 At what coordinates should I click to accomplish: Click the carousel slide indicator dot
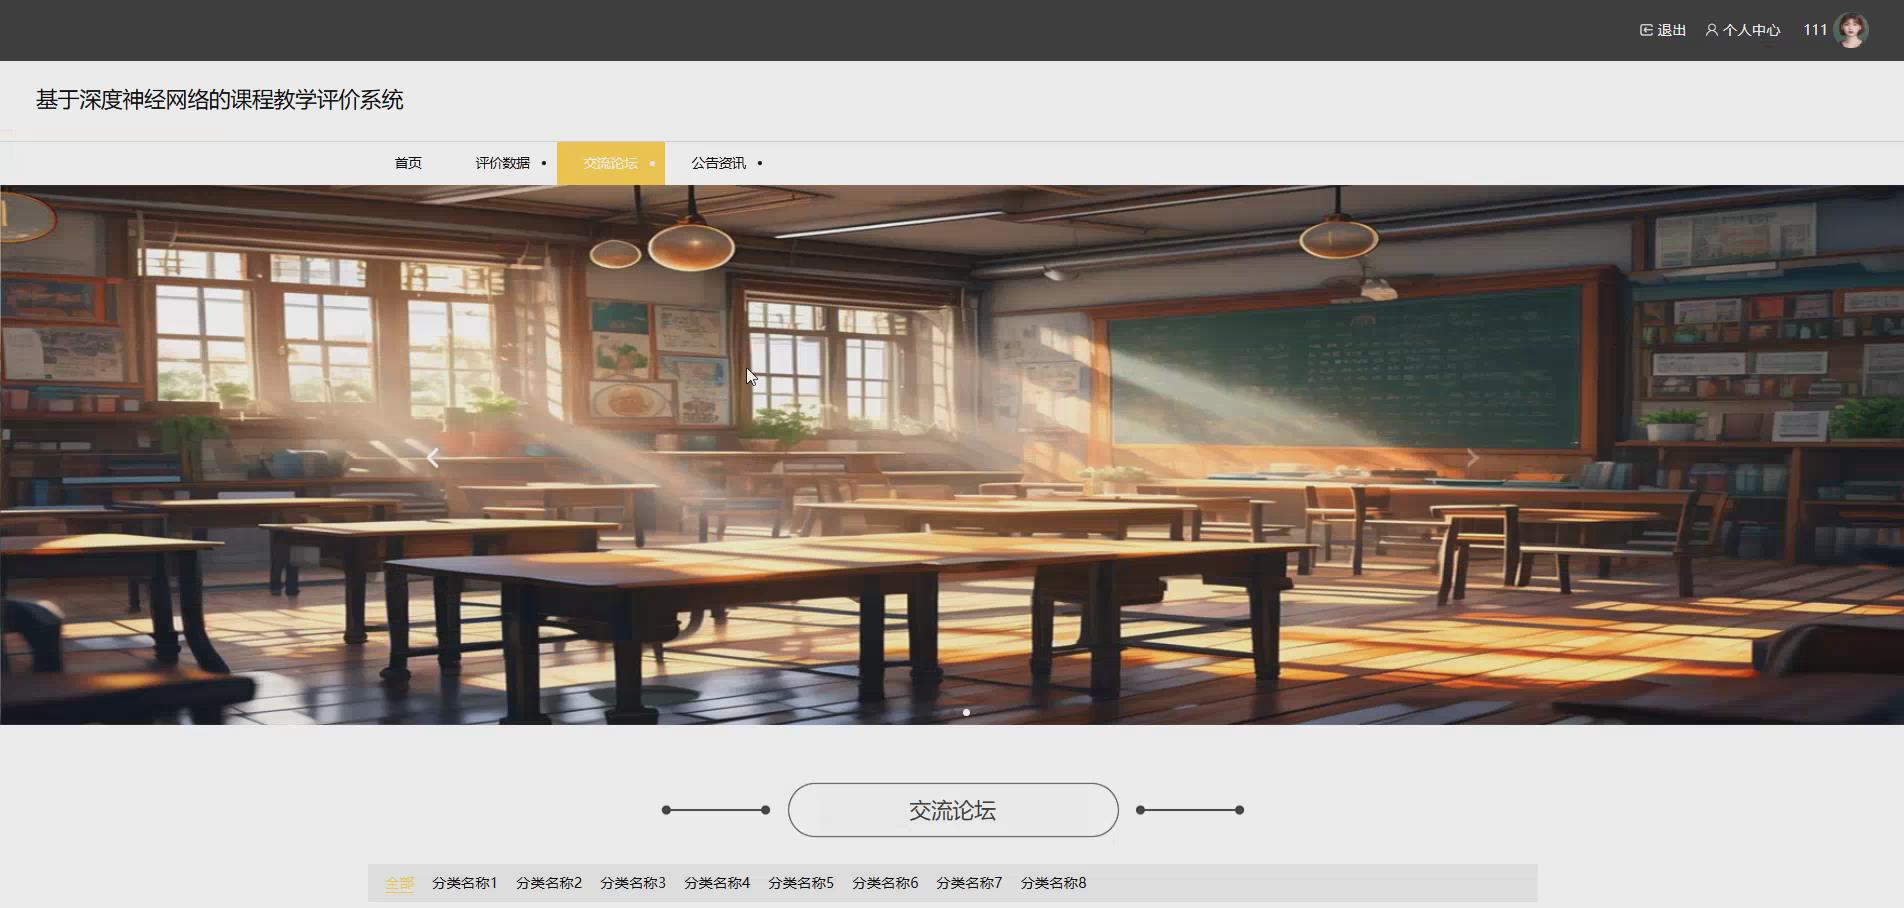pyautogui.click(x=967, y=713)
